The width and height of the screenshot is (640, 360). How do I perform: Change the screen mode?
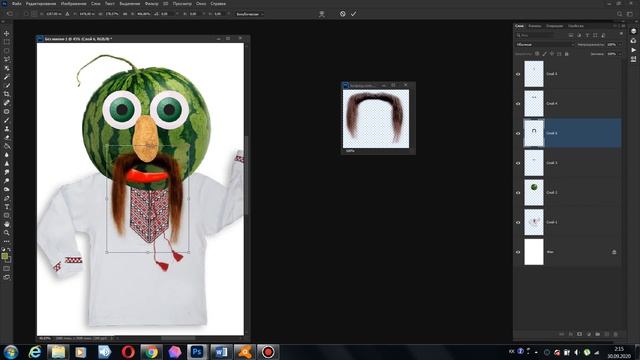click(7, 277)
